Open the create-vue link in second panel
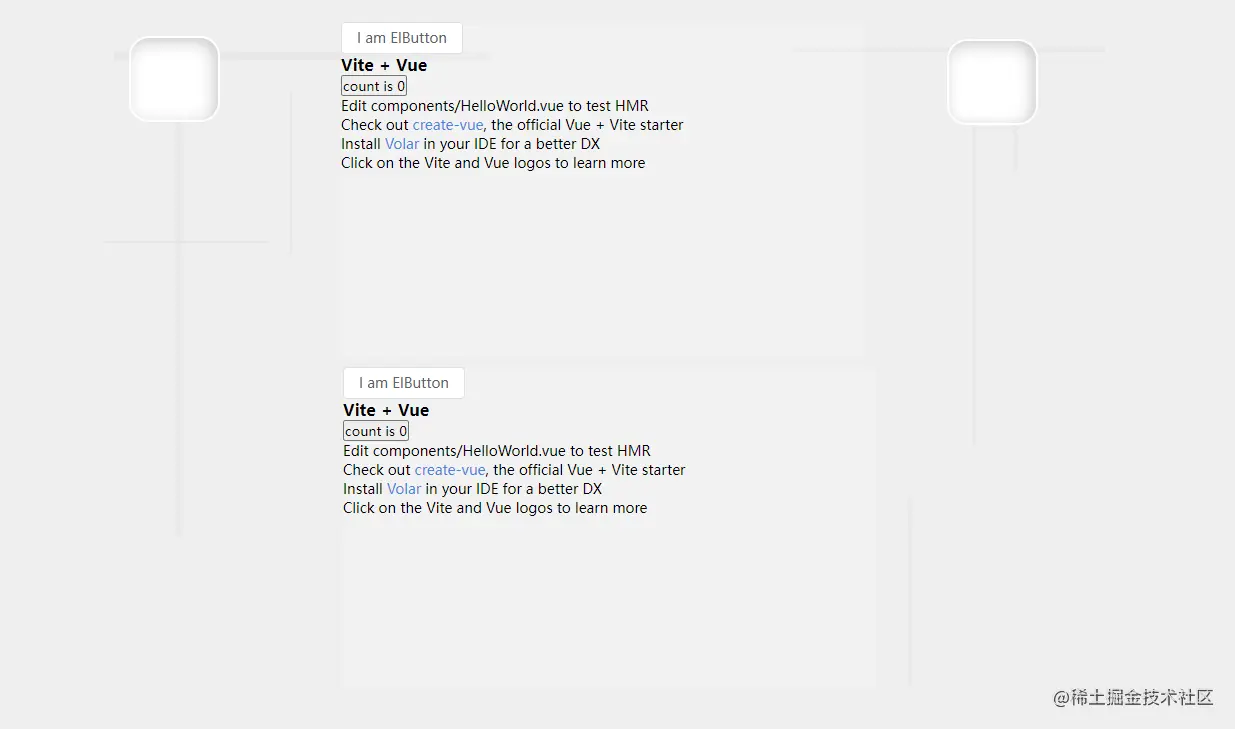 tap(450, 470)
